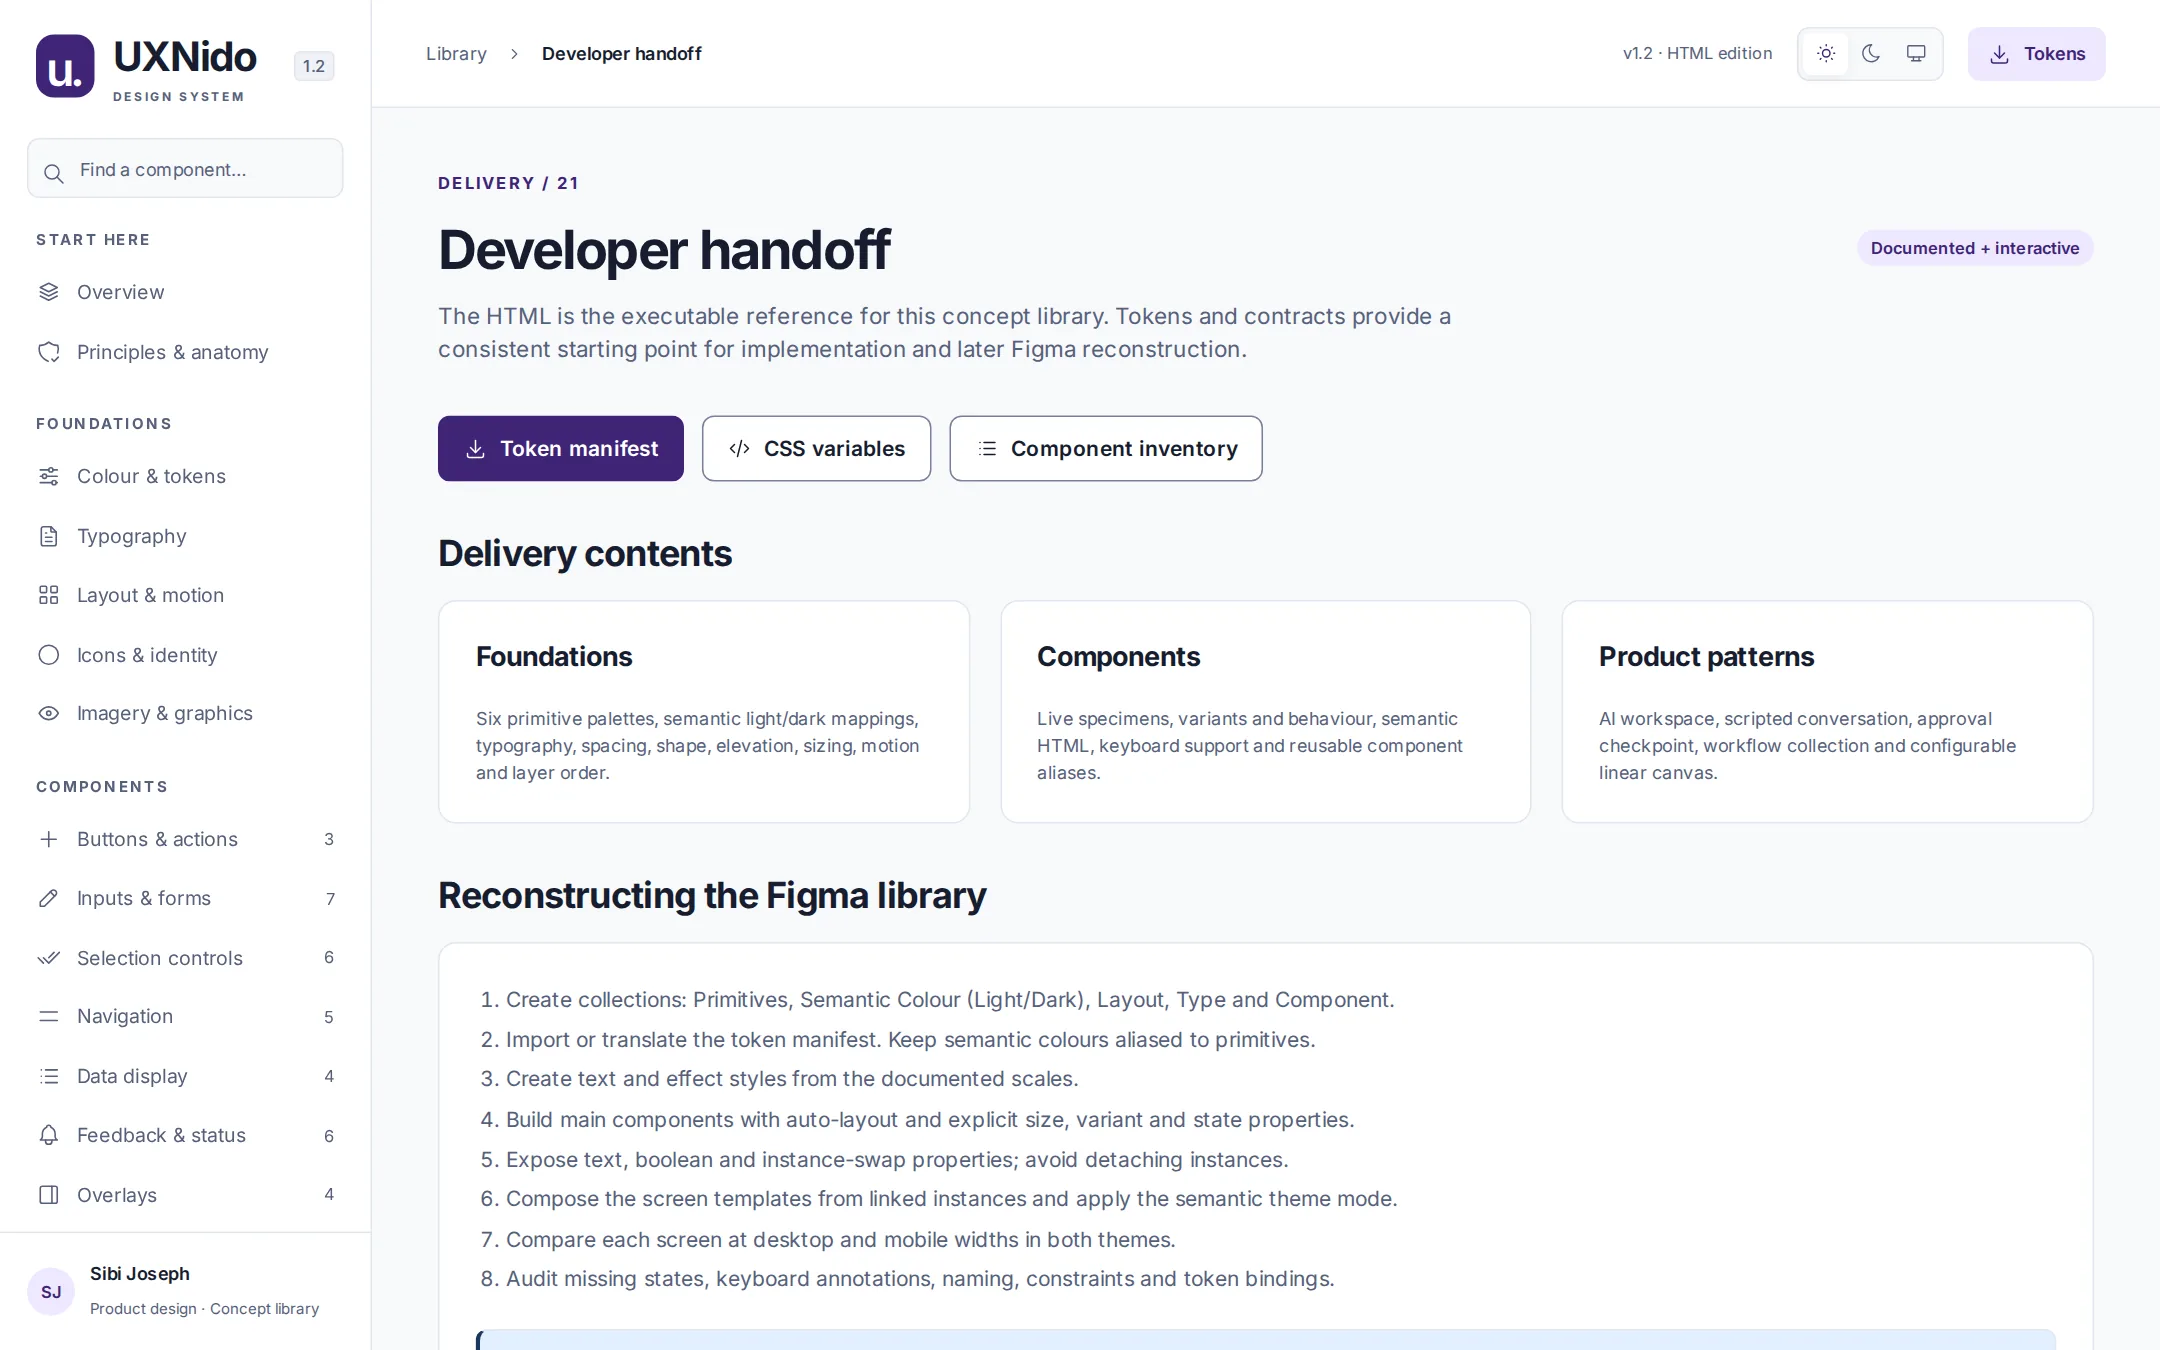Screen dimensions: 2160x1350
Task: Click the Developer handoff breadcrumb
Action: (622, 54)
